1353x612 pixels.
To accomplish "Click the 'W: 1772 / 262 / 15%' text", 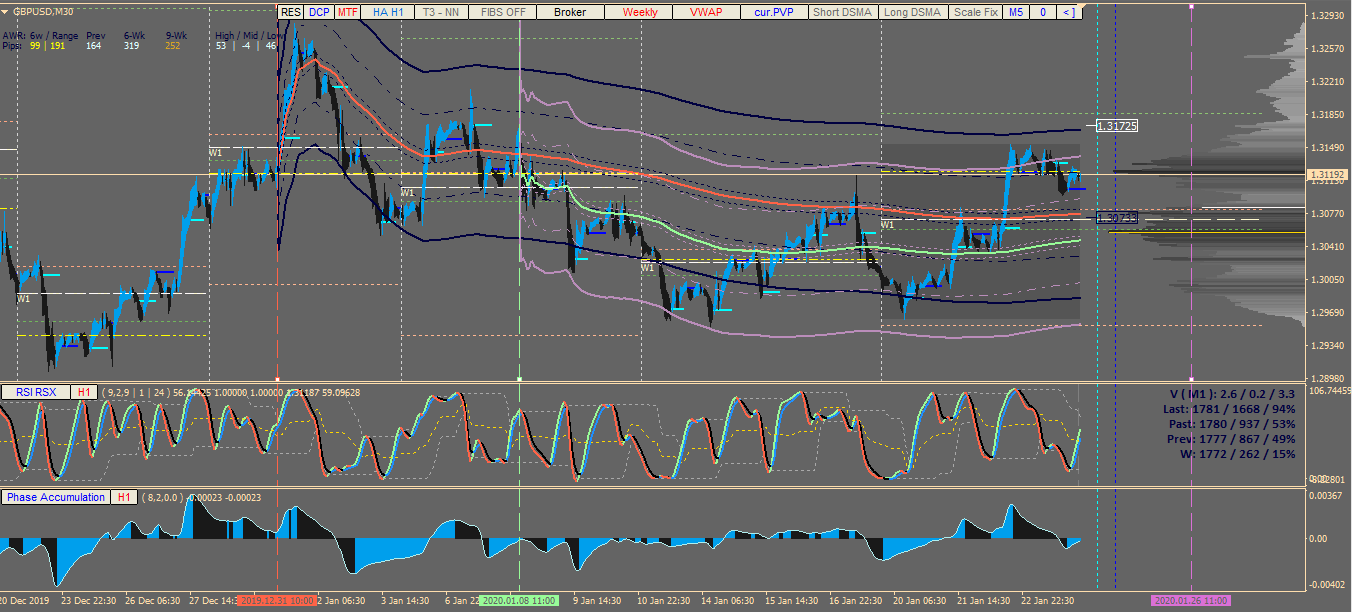I will click(1240, 454).
